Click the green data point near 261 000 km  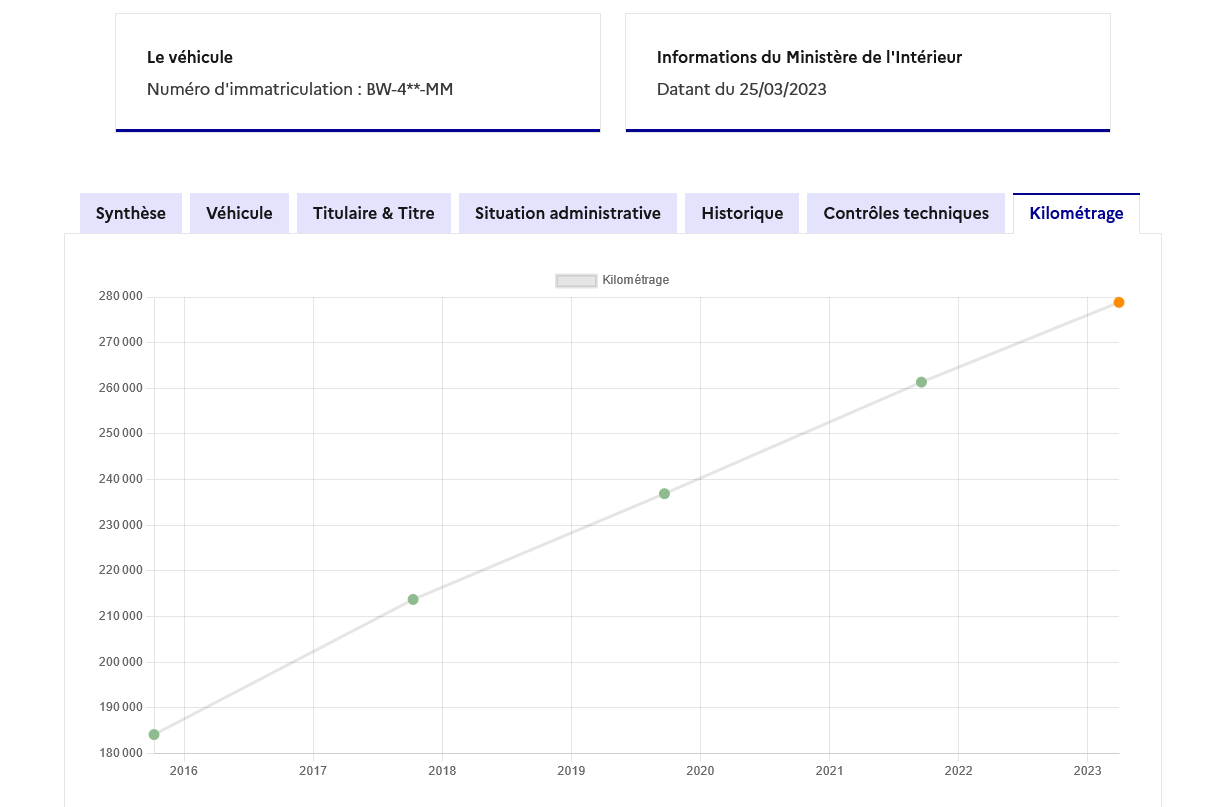pos(921,382)
